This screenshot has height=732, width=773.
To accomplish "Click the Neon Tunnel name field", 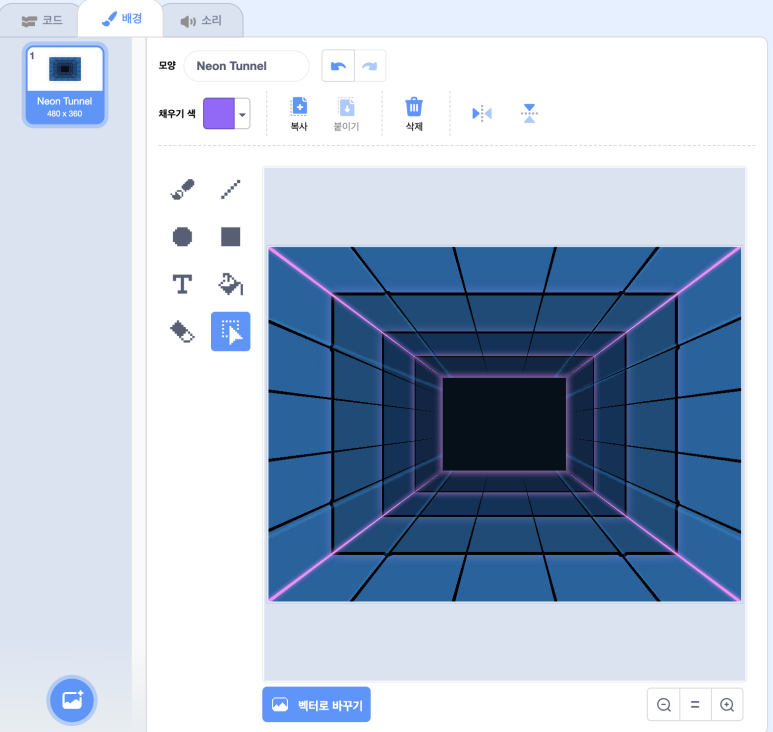I will [246, 66].
